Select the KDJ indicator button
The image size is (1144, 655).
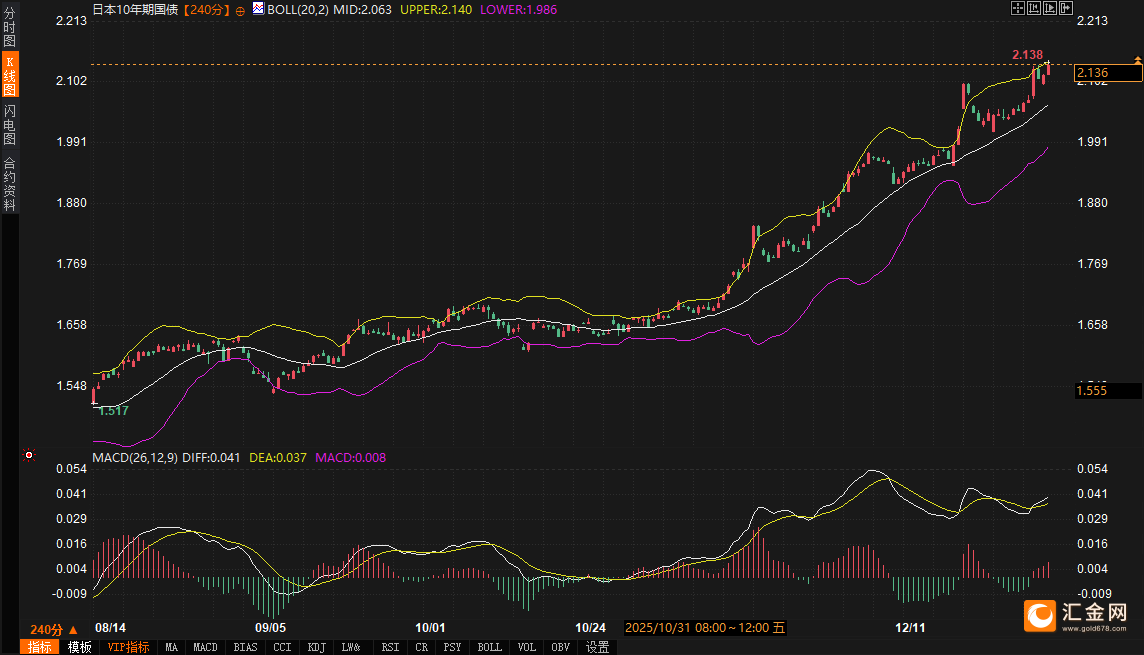click(x=316, y=647)
